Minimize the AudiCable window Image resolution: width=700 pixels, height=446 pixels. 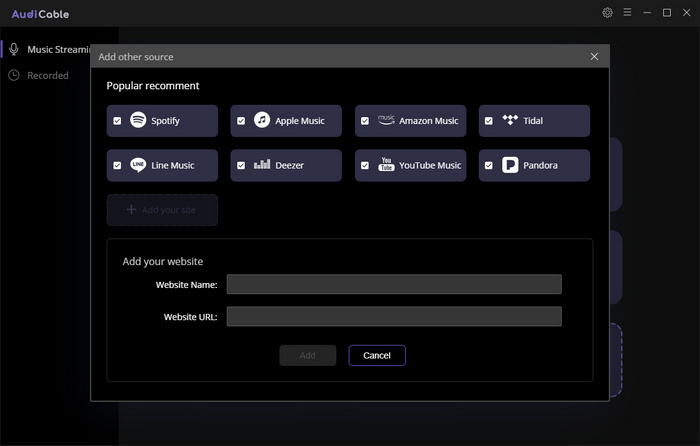(647, 13)
